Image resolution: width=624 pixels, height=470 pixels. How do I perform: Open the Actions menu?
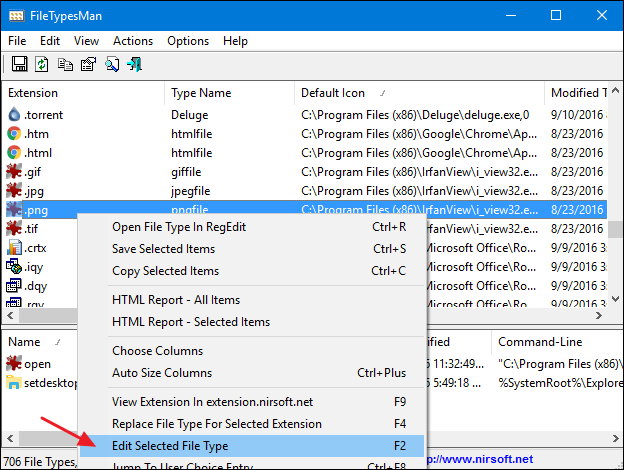point(133,41)
